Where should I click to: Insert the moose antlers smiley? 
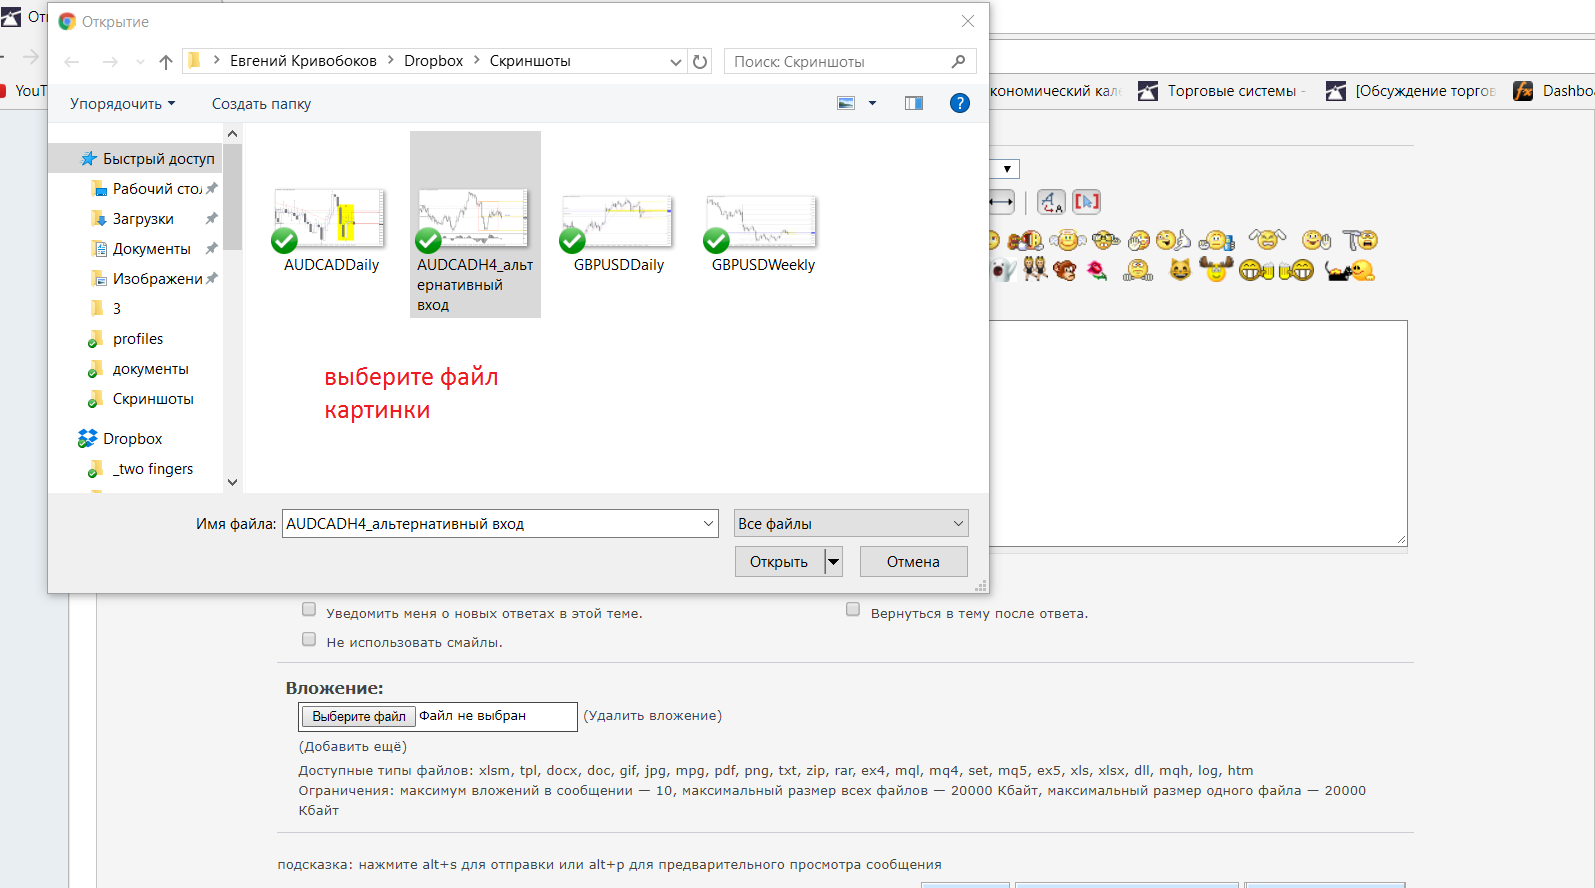coord(1216,269)
